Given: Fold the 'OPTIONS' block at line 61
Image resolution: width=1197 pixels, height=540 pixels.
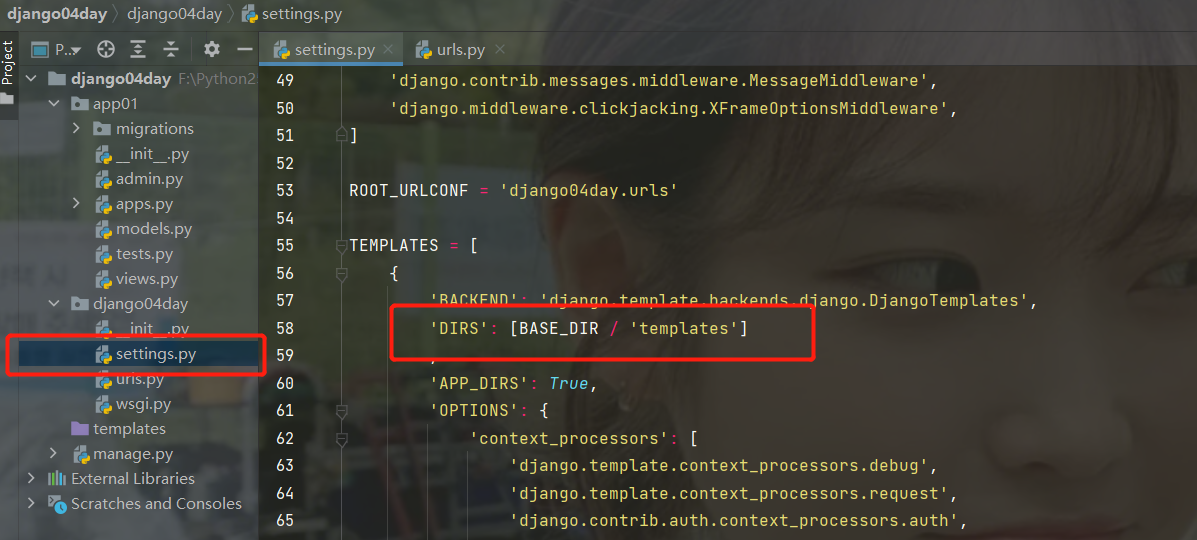Looking at the screenshot, I should (x=341, y=411).
